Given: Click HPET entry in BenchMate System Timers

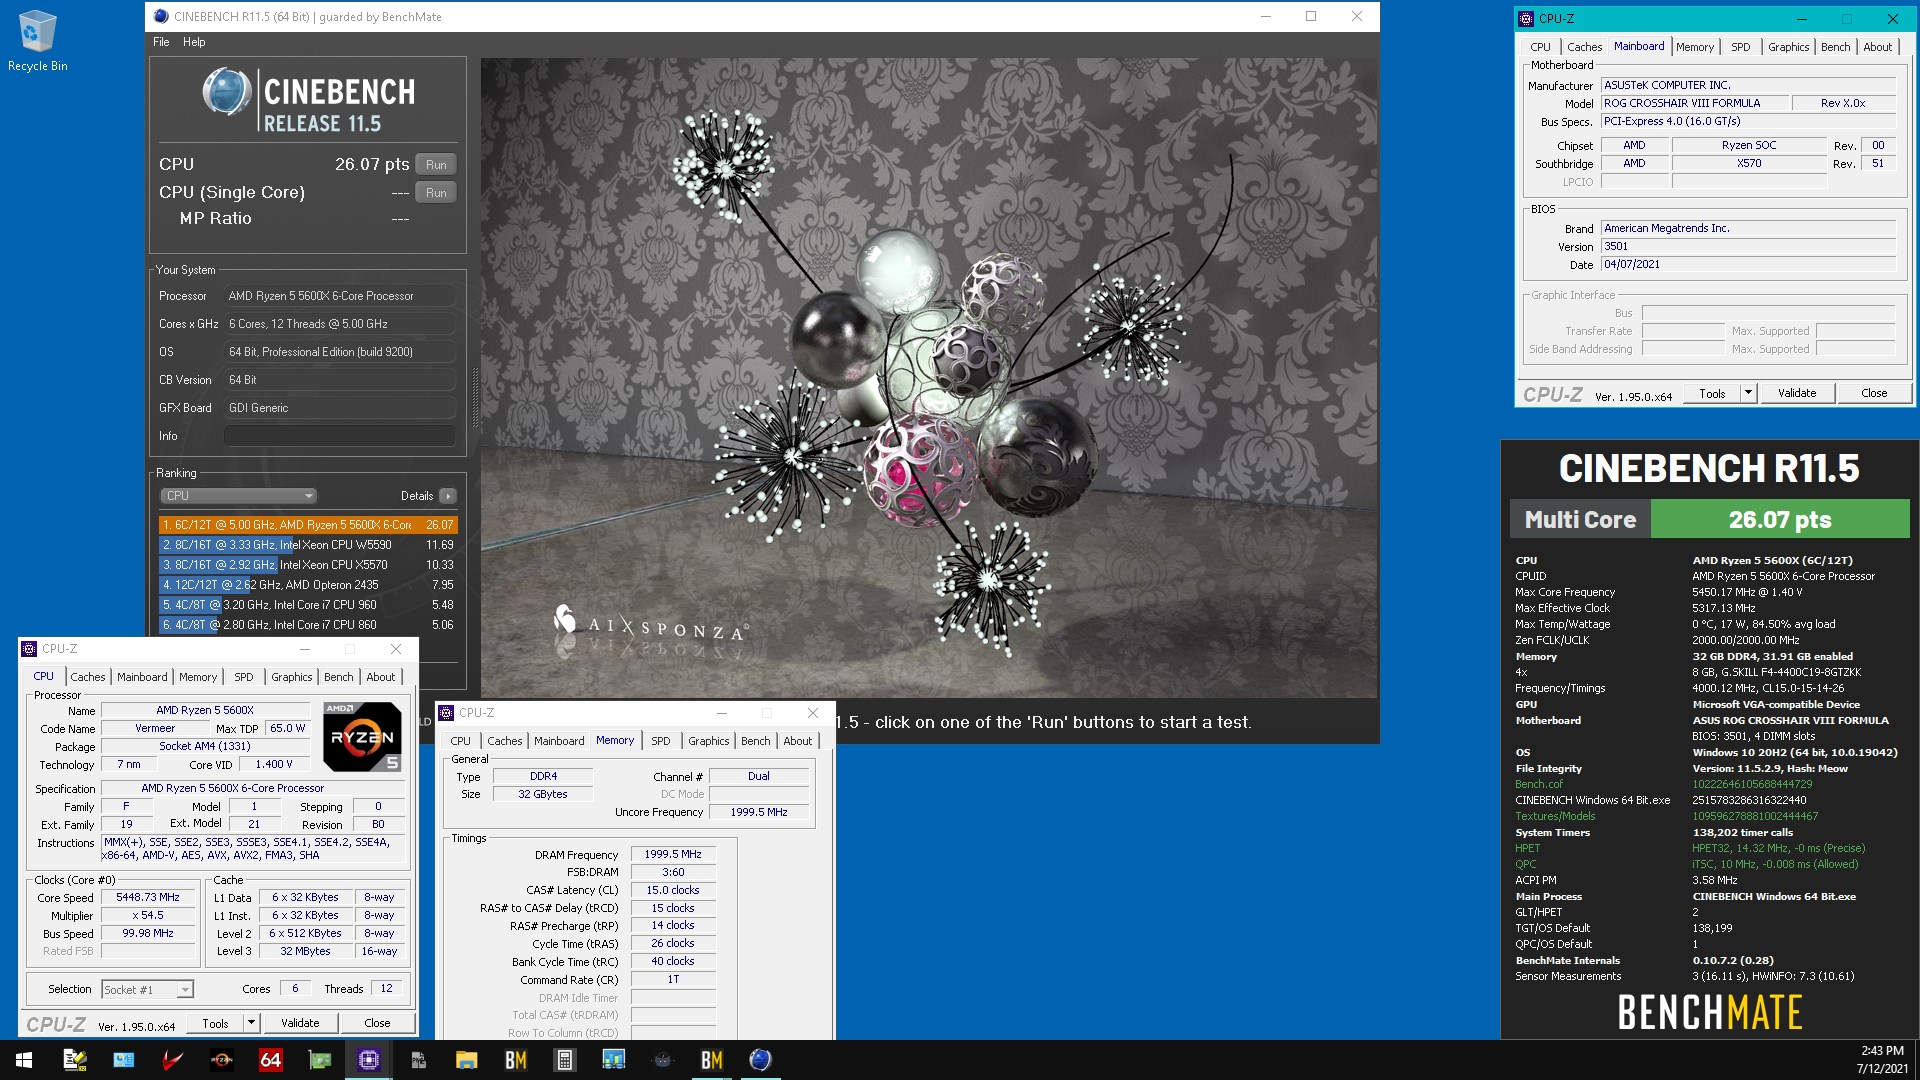Looking at the screenshot, I should point(1527,848).
